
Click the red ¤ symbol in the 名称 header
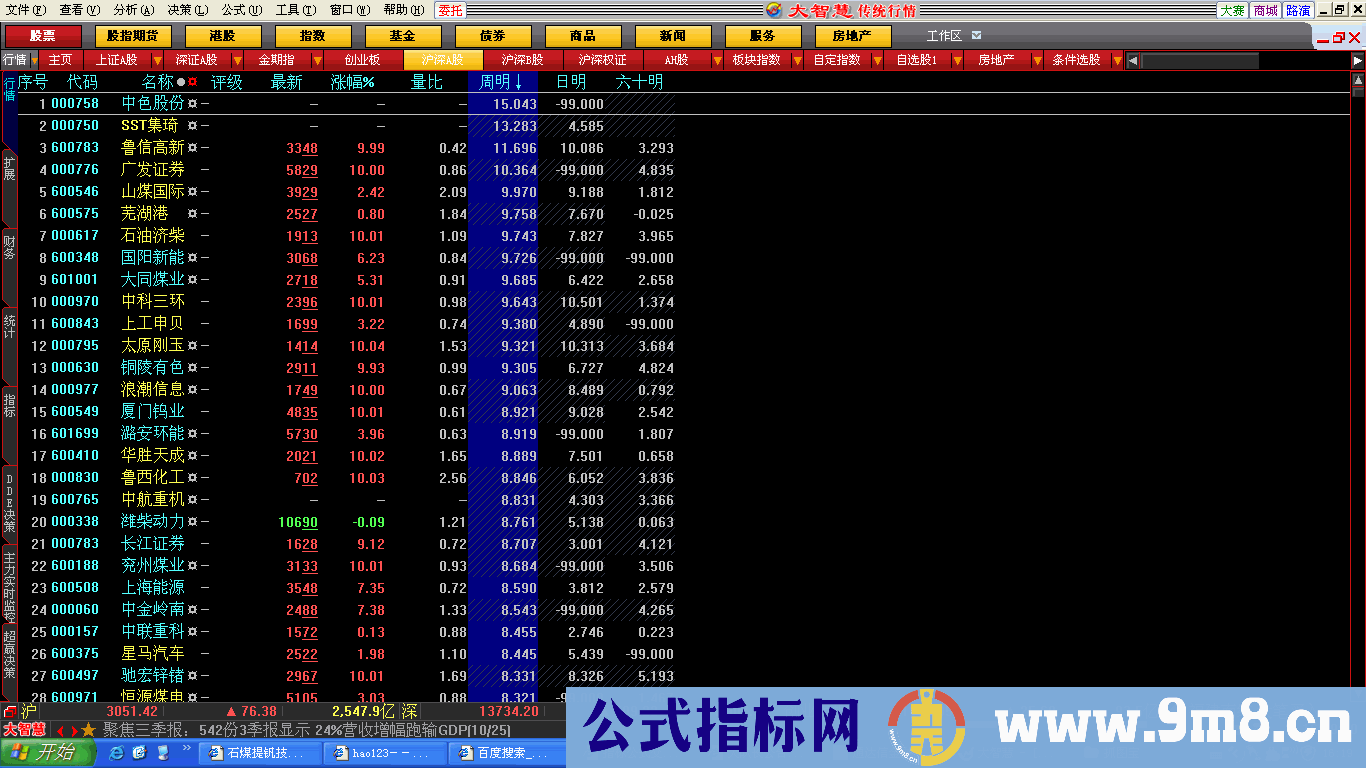pos(193,82)
